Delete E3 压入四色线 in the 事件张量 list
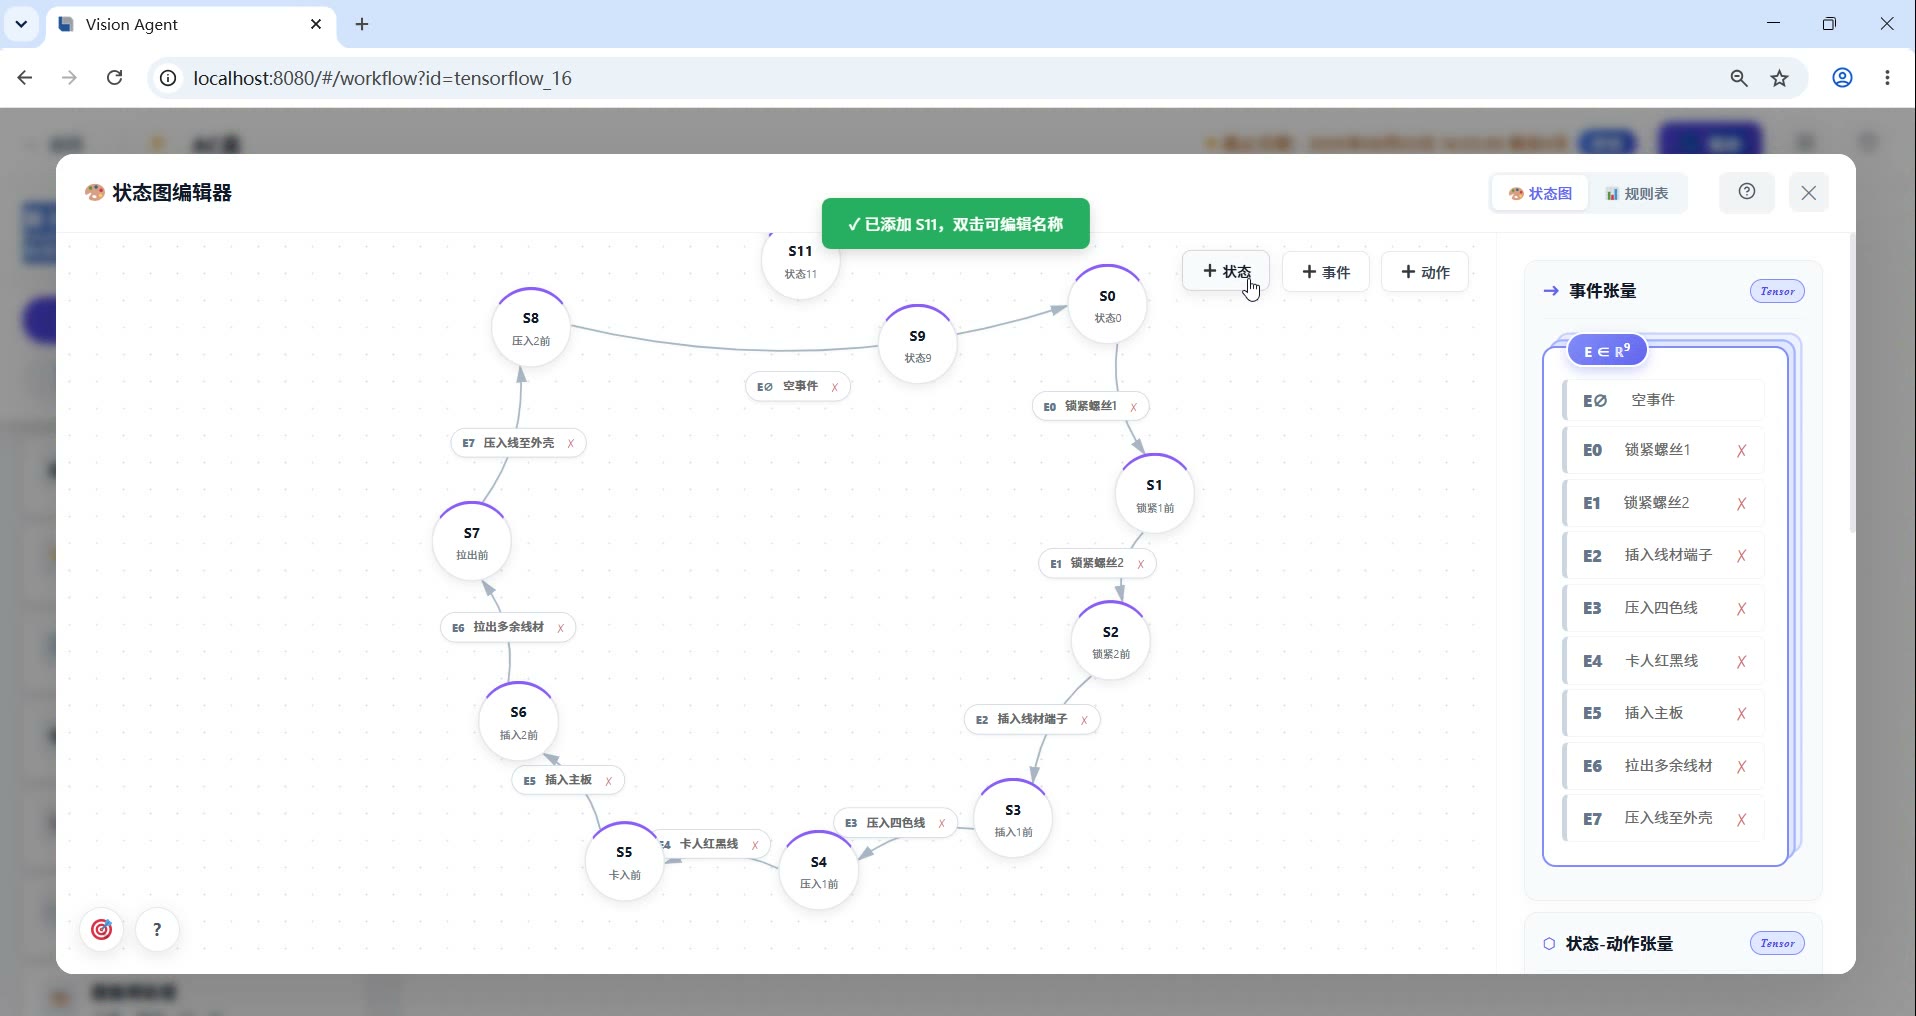1916x1016 pixels. pos(1742,609)
